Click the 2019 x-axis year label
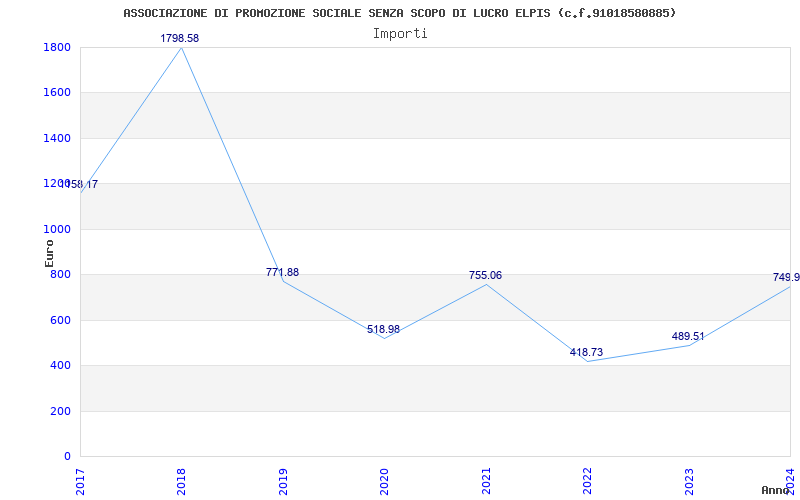 (283, 482)
